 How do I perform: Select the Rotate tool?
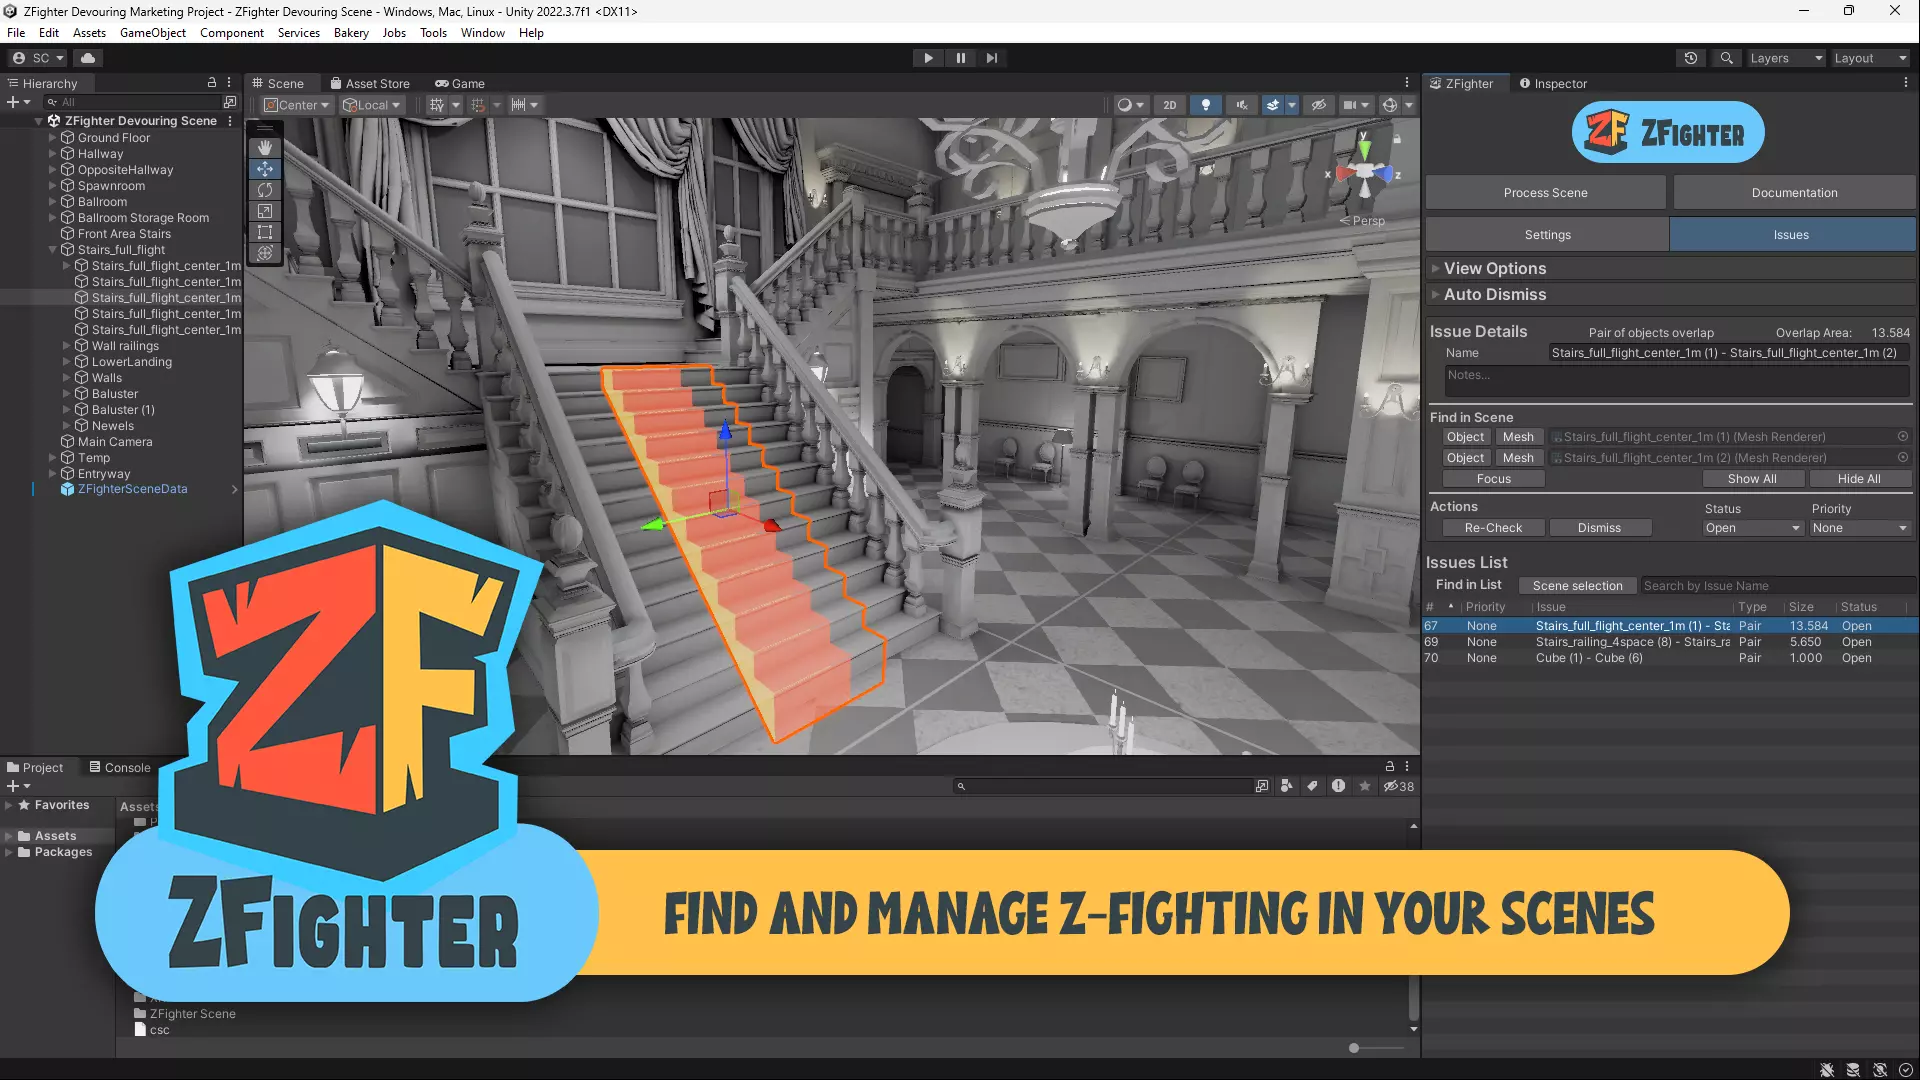coord(265,190)
